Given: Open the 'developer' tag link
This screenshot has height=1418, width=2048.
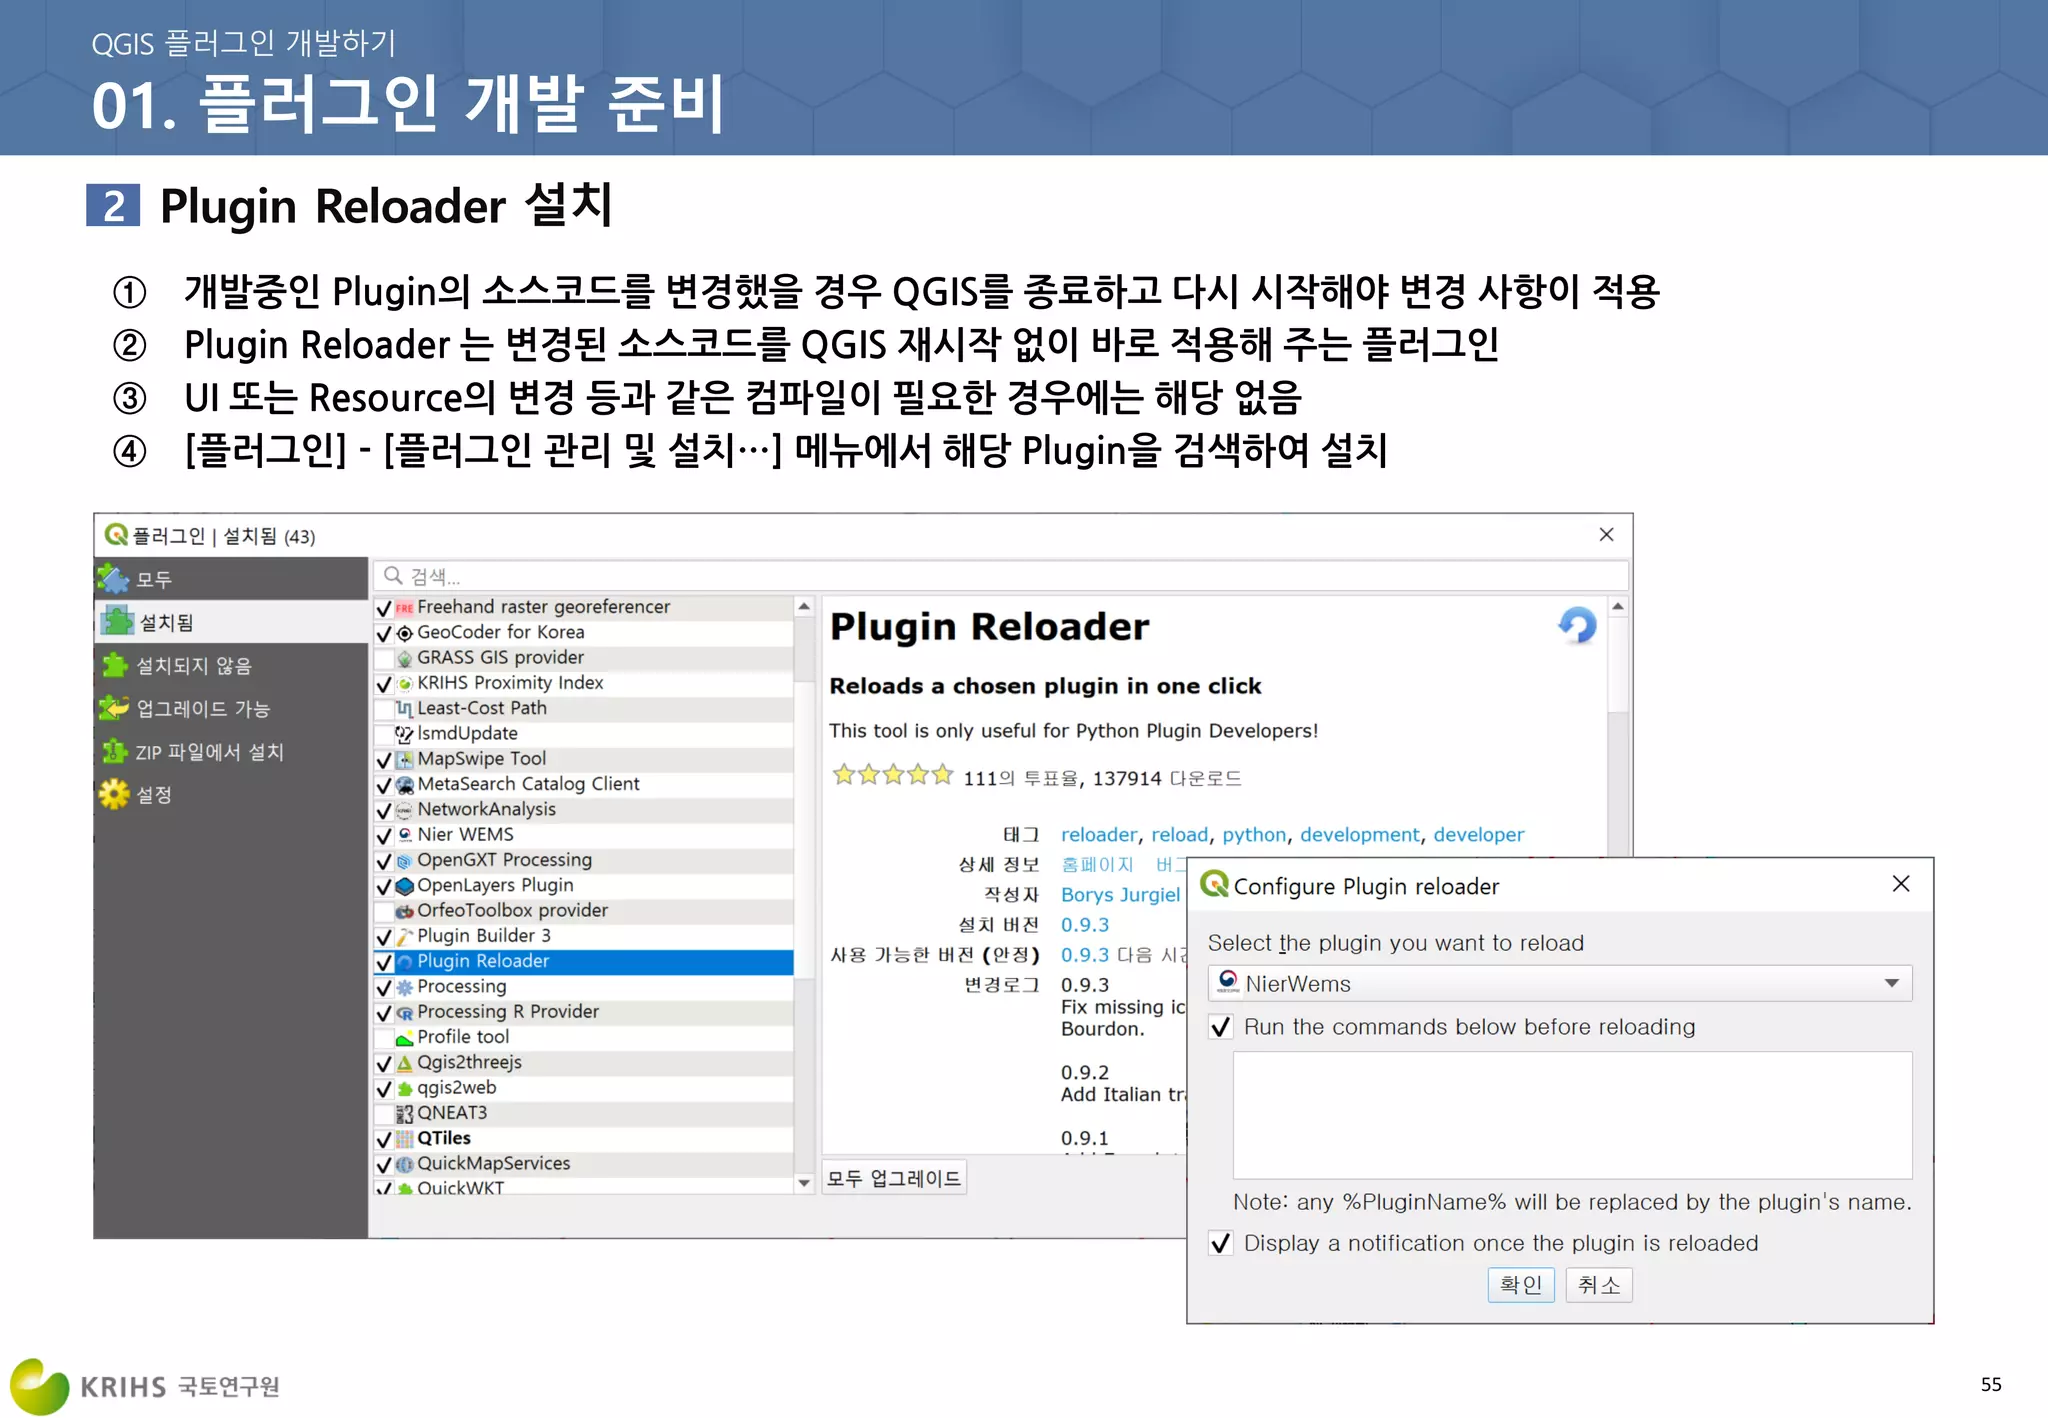Looking at the screenshot, I should [x=1478, y=834].
